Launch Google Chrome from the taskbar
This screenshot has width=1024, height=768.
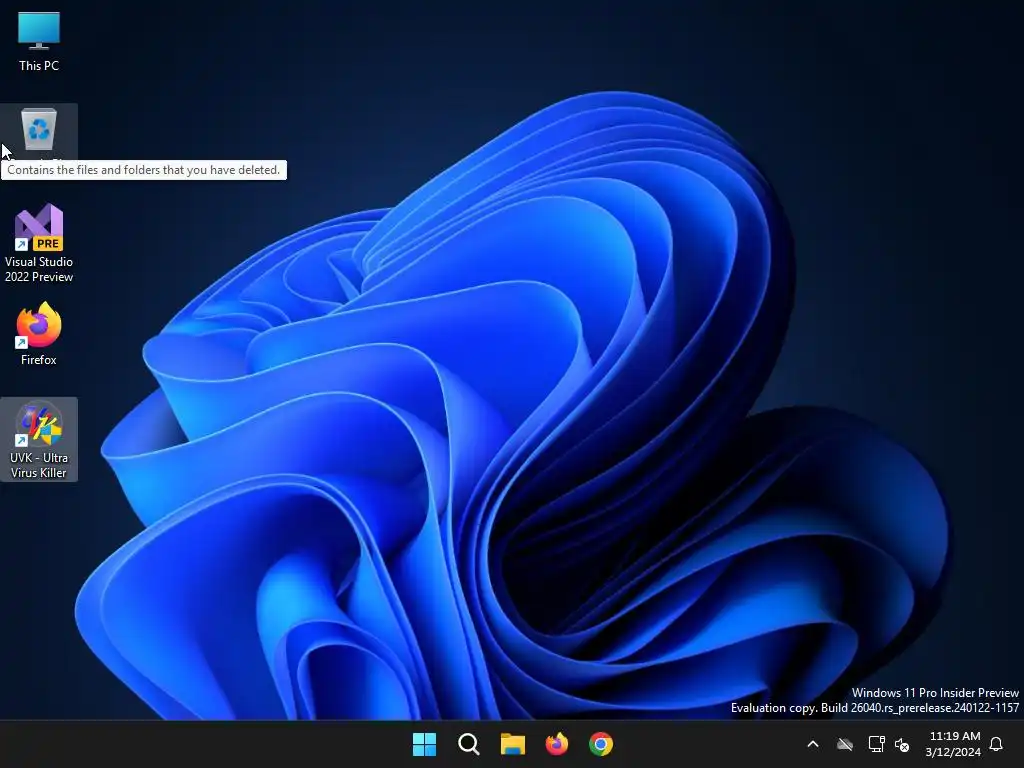tap(601, 744)
